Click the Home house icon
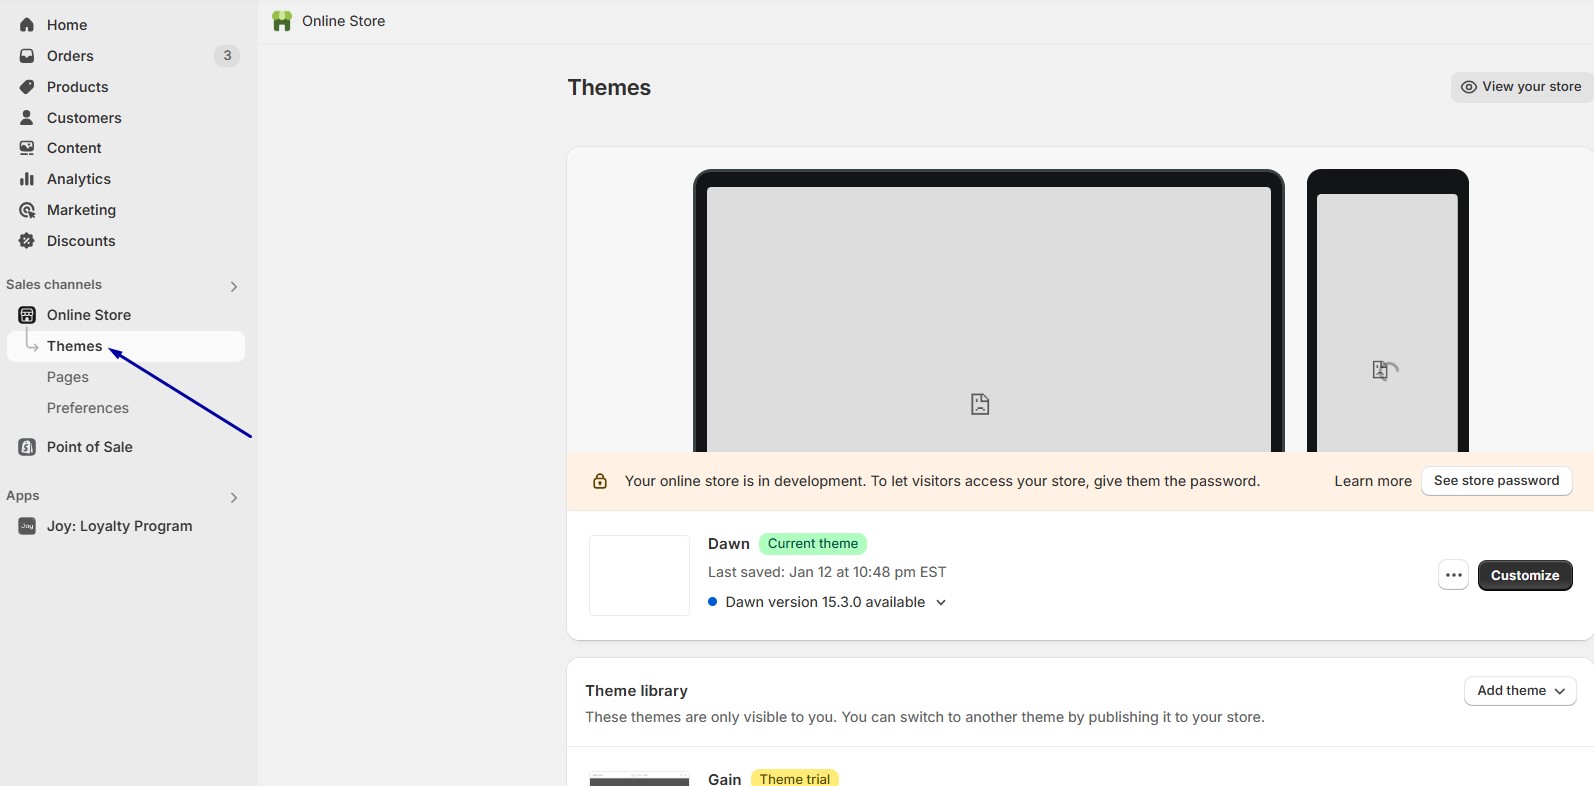Viewport: 1594px width, 786px height. pos(27,25)
